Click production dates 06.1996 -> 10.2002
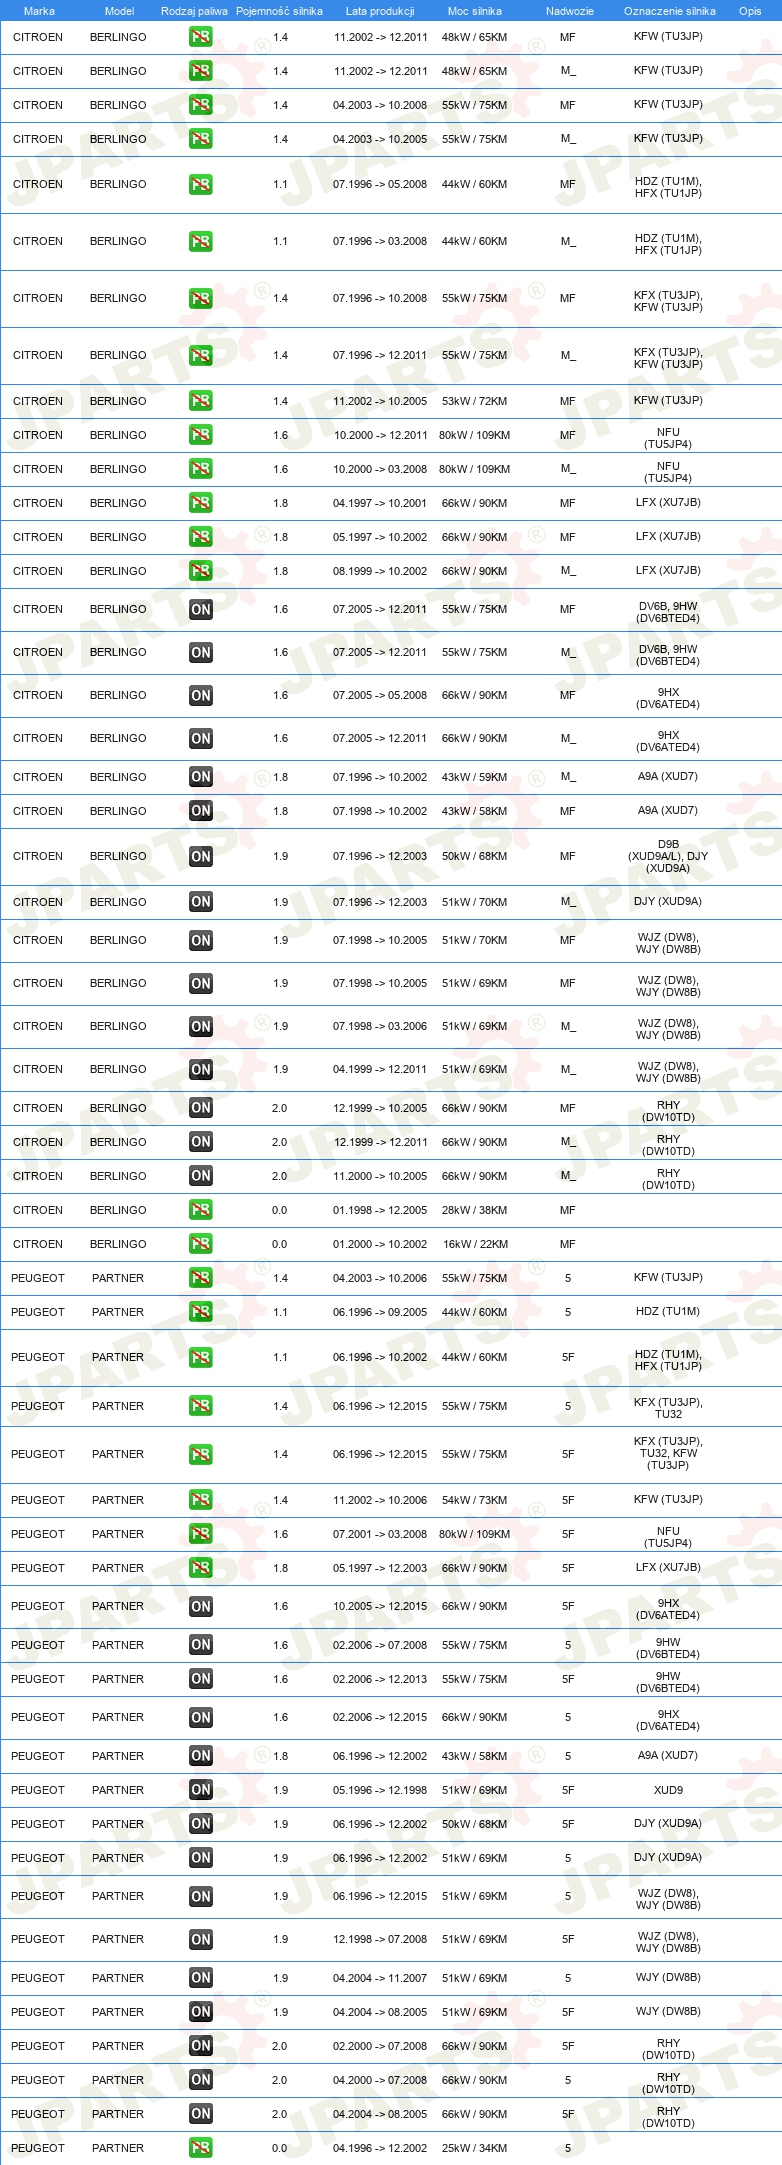The width and height of the screenshot is (782, 2165). [380, 1357]
